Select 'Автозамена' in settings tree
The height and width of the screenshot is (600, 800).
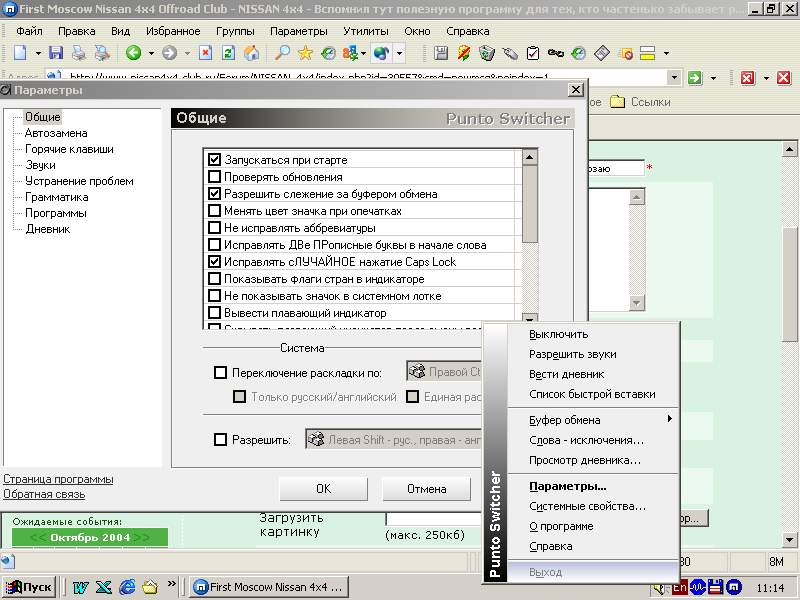[x=56, y=133]
